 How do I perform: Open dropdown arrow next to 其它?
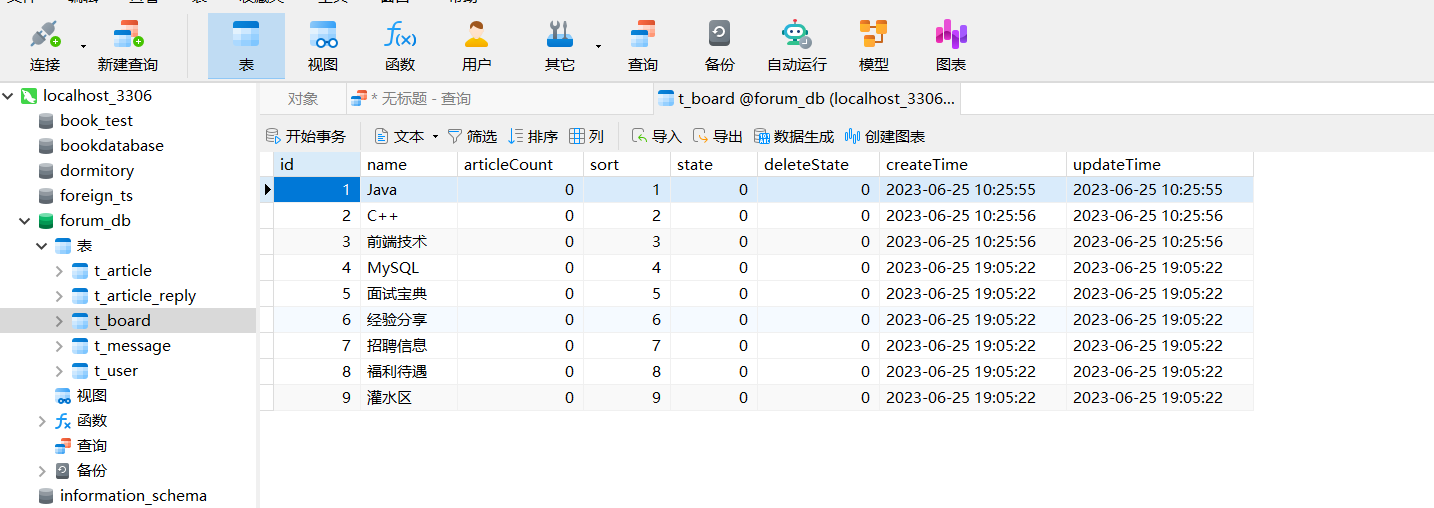point(598,46)
